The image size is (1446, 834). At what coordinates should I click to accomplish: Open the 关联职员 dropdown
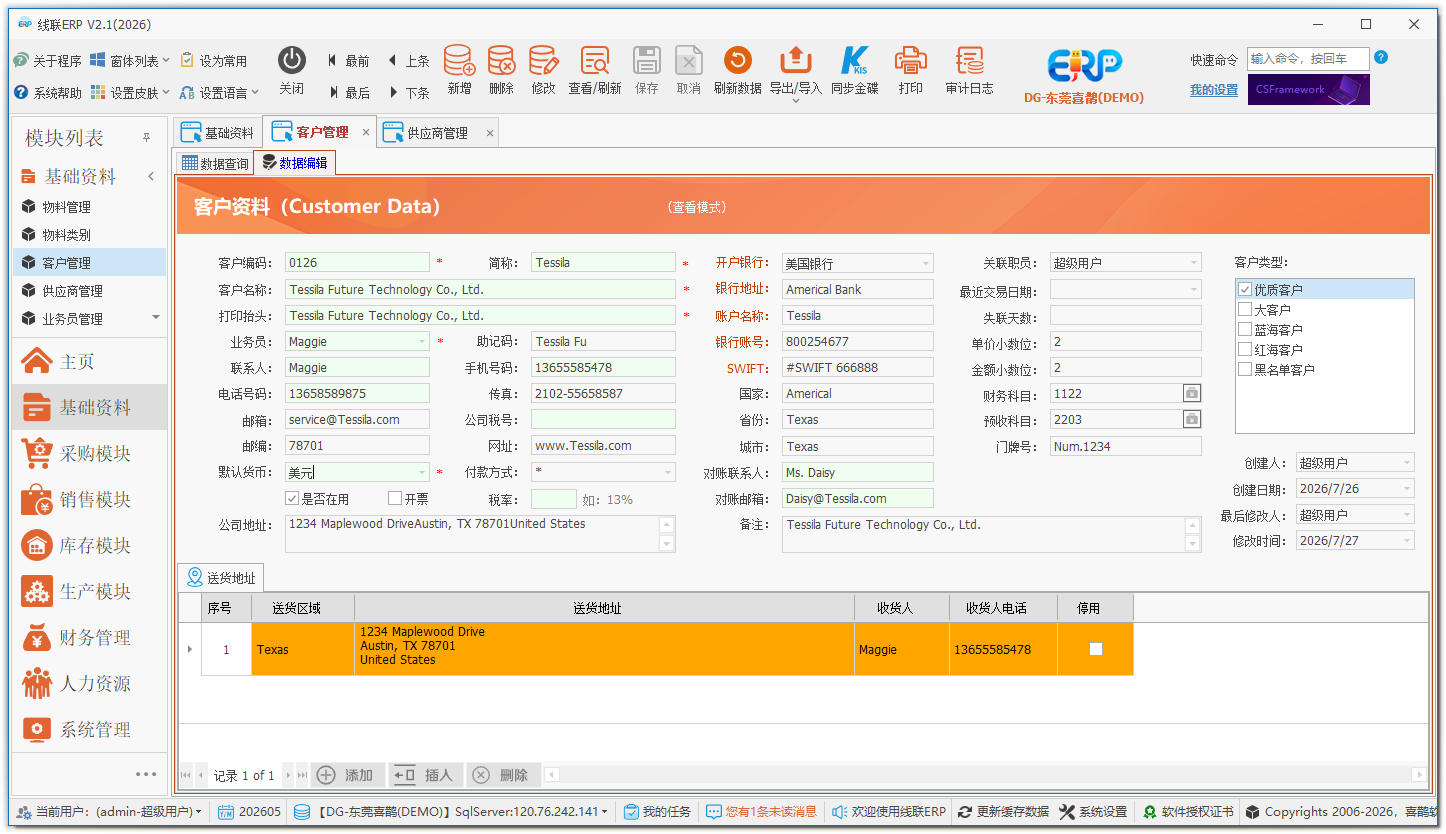click(x=1194, y=264)
